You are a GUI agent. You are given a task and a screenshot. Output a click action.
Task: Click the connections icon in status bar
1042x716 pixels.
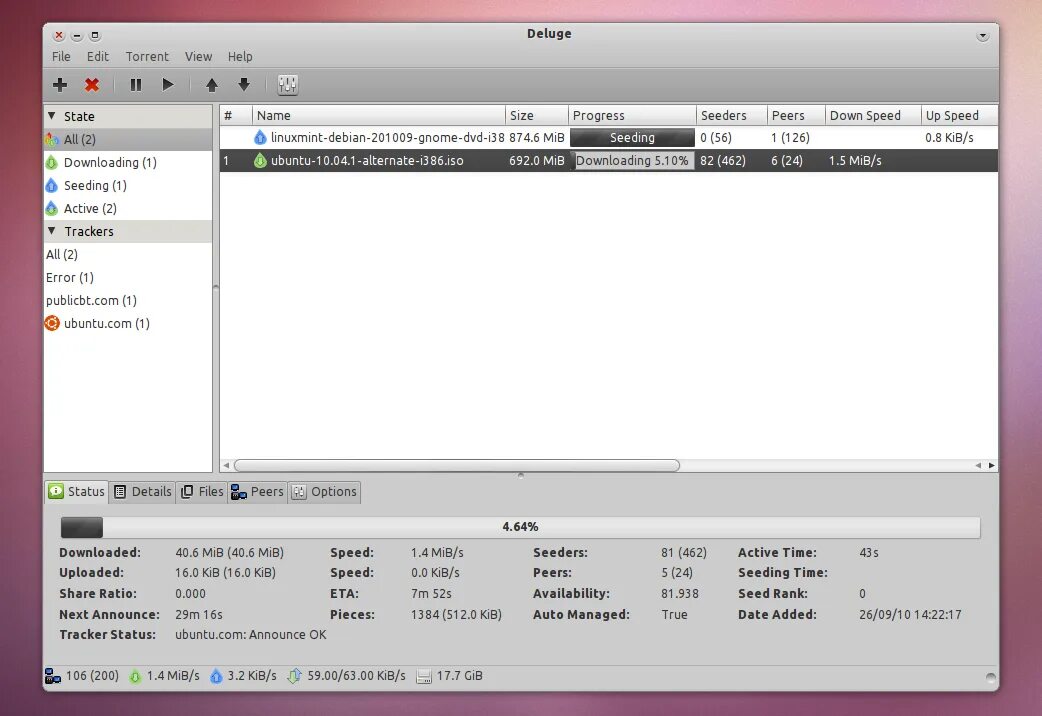(52, 676)
